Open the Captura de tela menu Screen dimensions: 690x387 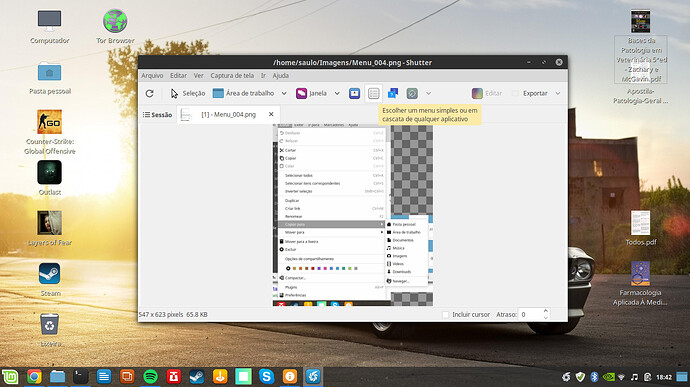click(232, 76)
